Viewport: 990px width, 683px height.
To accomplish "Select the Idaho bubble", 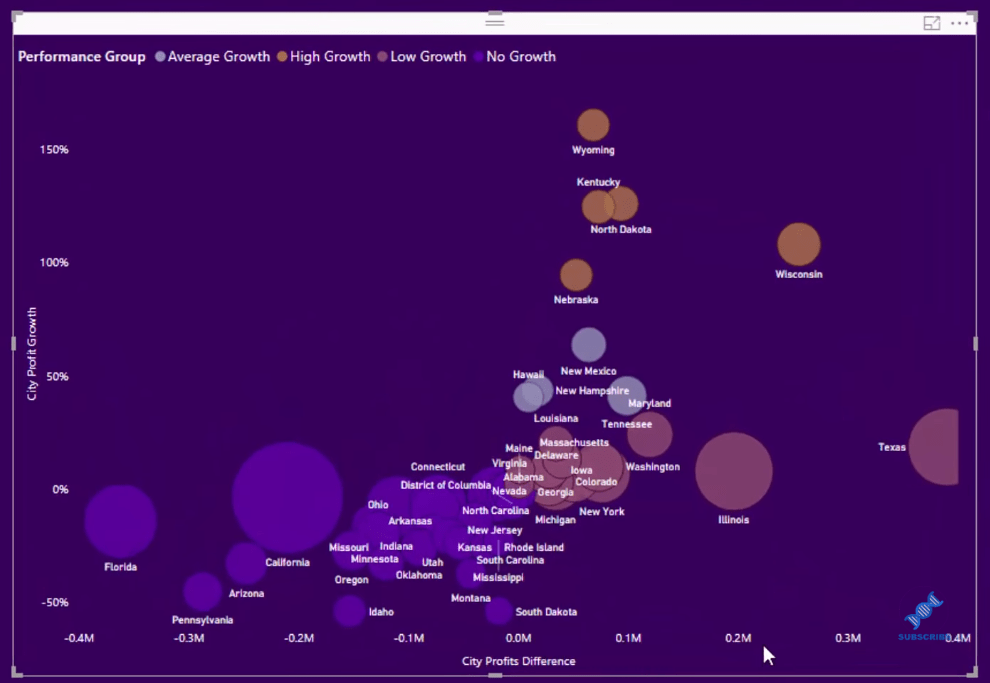I will pos(349,610).
